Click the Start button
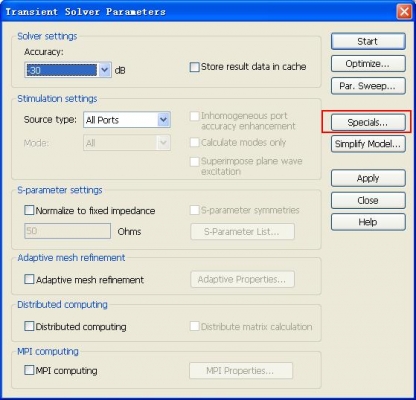The image size is (416, 400). click(x=368, y=41)
